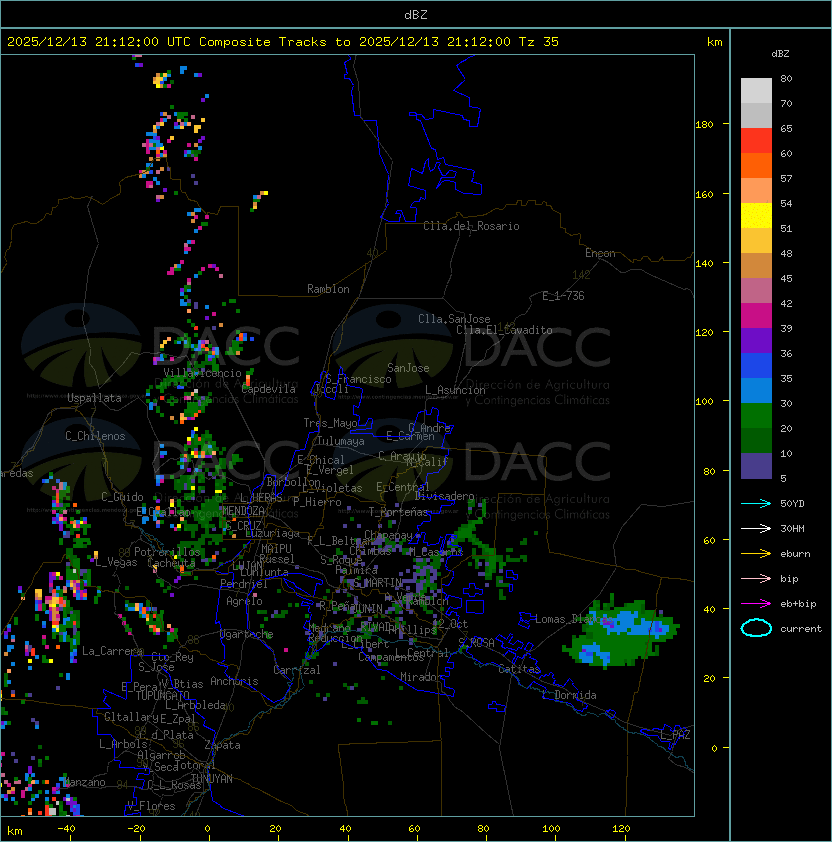The width and height of the screenshot is (832, 842).
Task: Pick the dark orange 57–60 dBZ swatch
Action: coord(756,166)
